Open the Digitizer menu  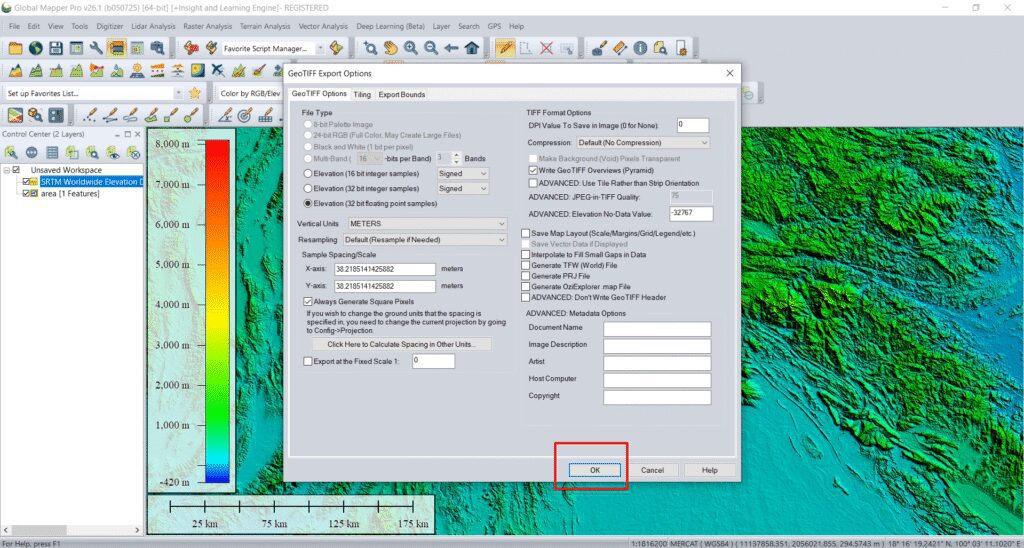pyautogui.click(x=109, y=27)
